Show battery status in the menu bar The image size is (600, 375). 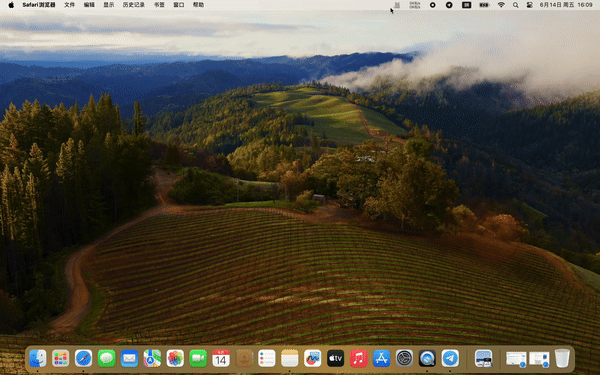484,5
